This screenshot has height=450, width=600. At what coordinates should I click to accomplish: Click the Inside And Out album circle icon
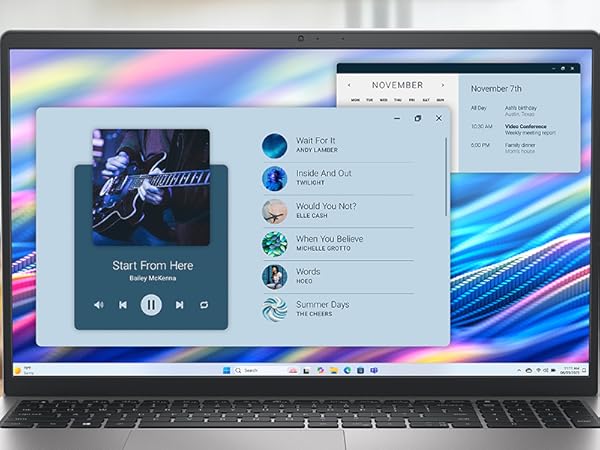274,179
